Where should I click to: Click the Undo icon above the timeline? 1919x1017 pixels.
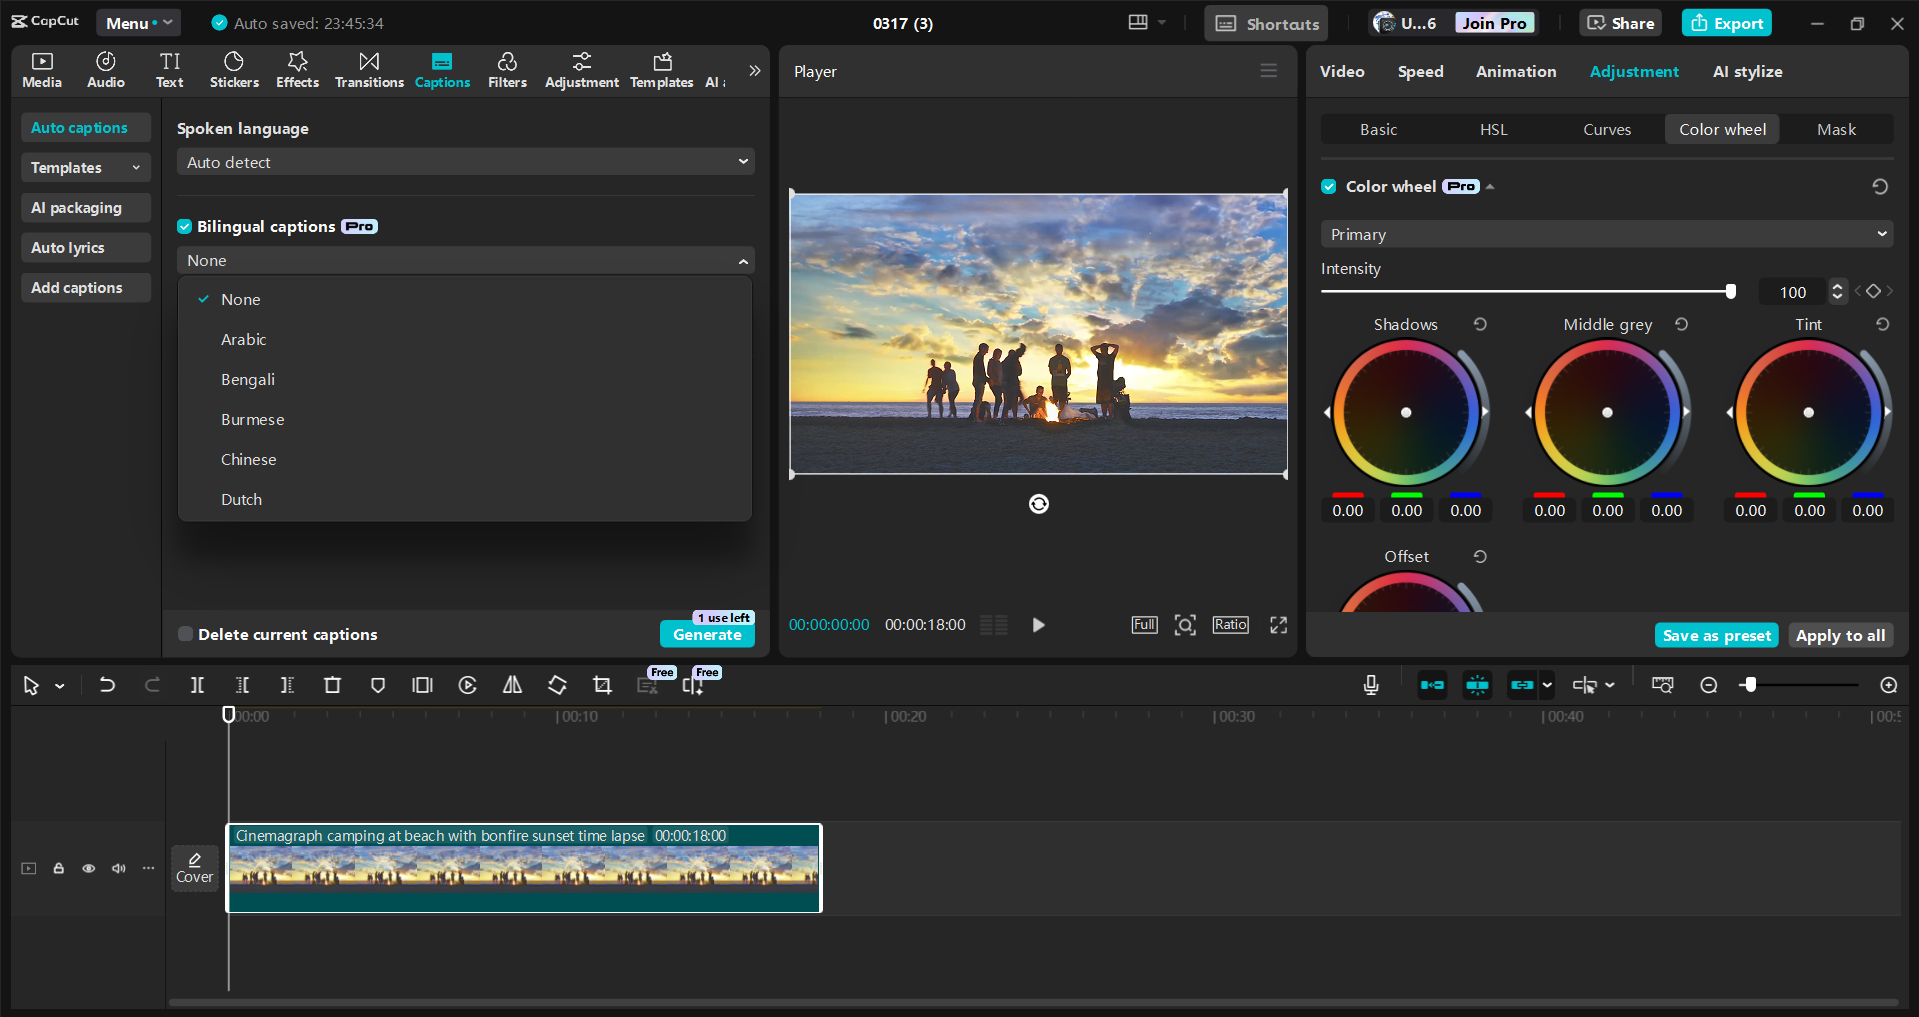[107, 685]
